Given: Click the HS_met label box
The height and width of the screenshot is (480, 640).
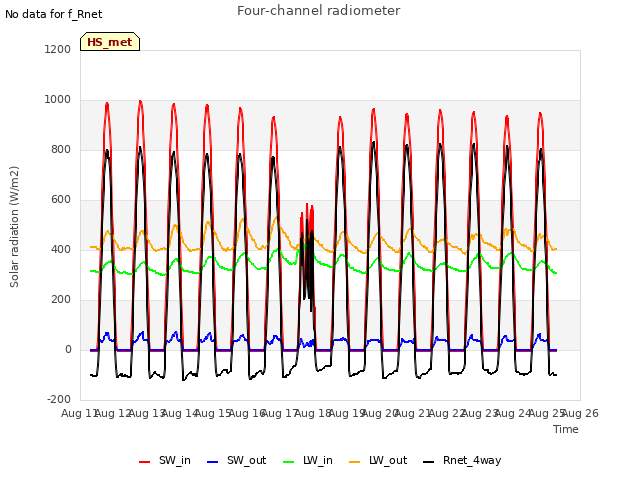Looking at the screenshot, I should click(110, 42).
